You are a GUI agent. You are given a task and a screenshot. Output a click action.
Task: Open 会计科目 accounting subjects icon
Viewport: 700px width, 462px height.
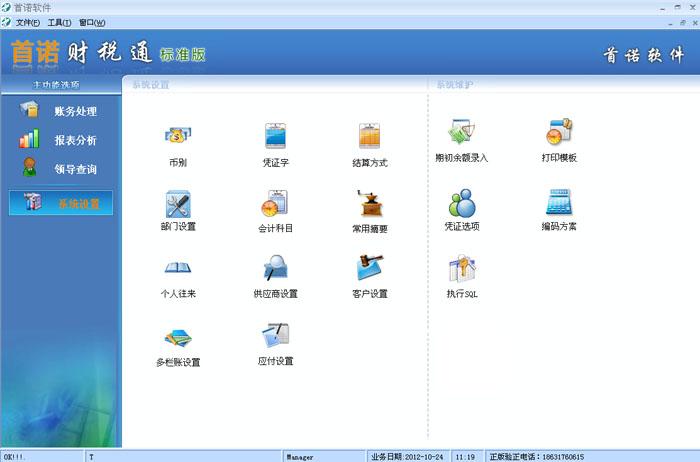coord(275,204)
